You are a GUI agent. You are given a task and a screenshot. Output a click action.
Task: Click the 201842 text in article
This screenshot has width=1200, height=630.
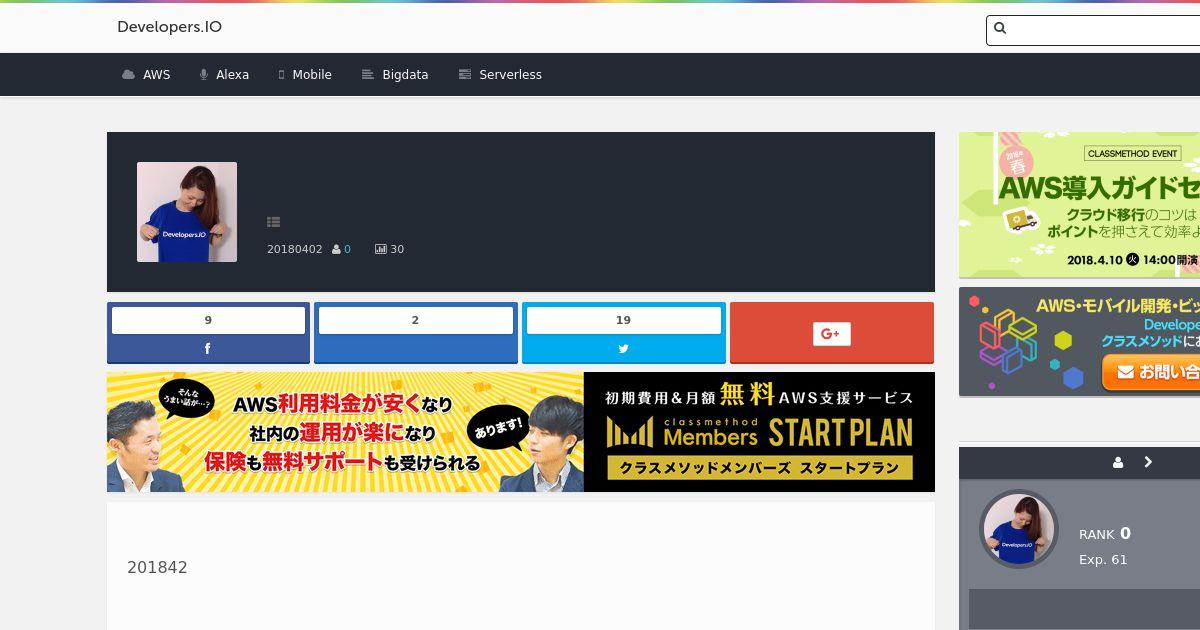[x=157, y=568]
